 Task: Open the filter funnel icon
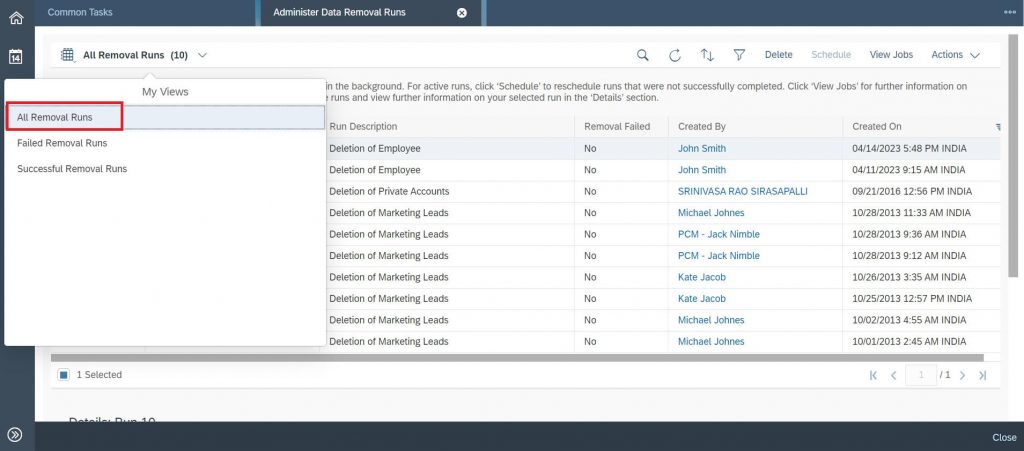point(739,55)
